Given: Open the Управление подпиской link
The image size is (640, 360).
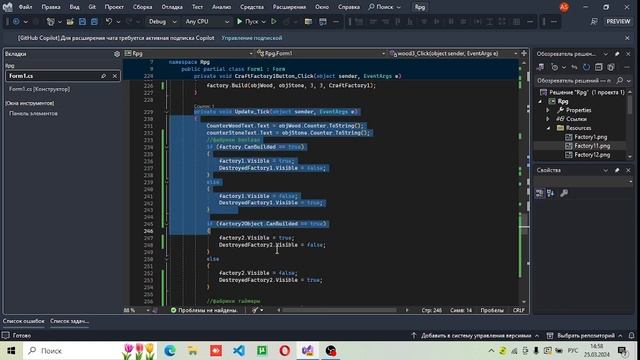Looking at the screenshot, I should click(252, 38).
